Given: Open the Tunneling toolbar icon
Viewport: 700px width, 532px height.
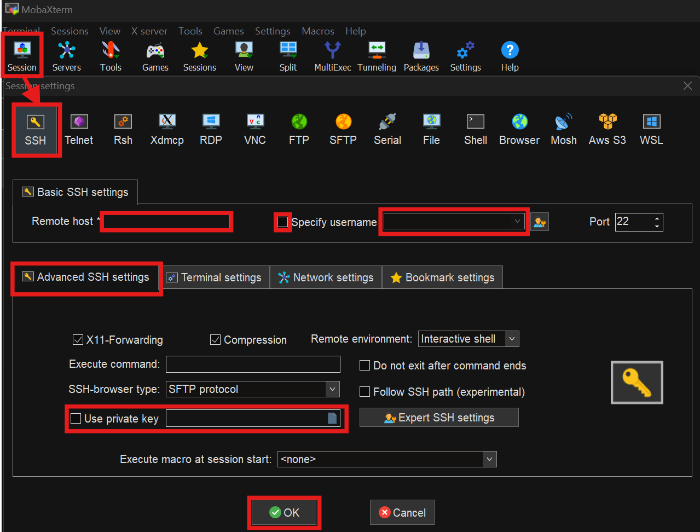Looking at the screenshot, I should pyautogui.click(x=377, y=56).
